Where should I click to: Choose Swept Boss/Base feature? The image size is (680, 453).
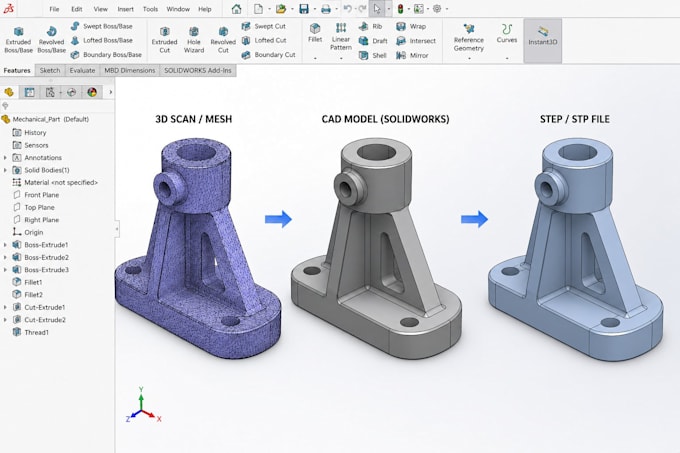101,26
